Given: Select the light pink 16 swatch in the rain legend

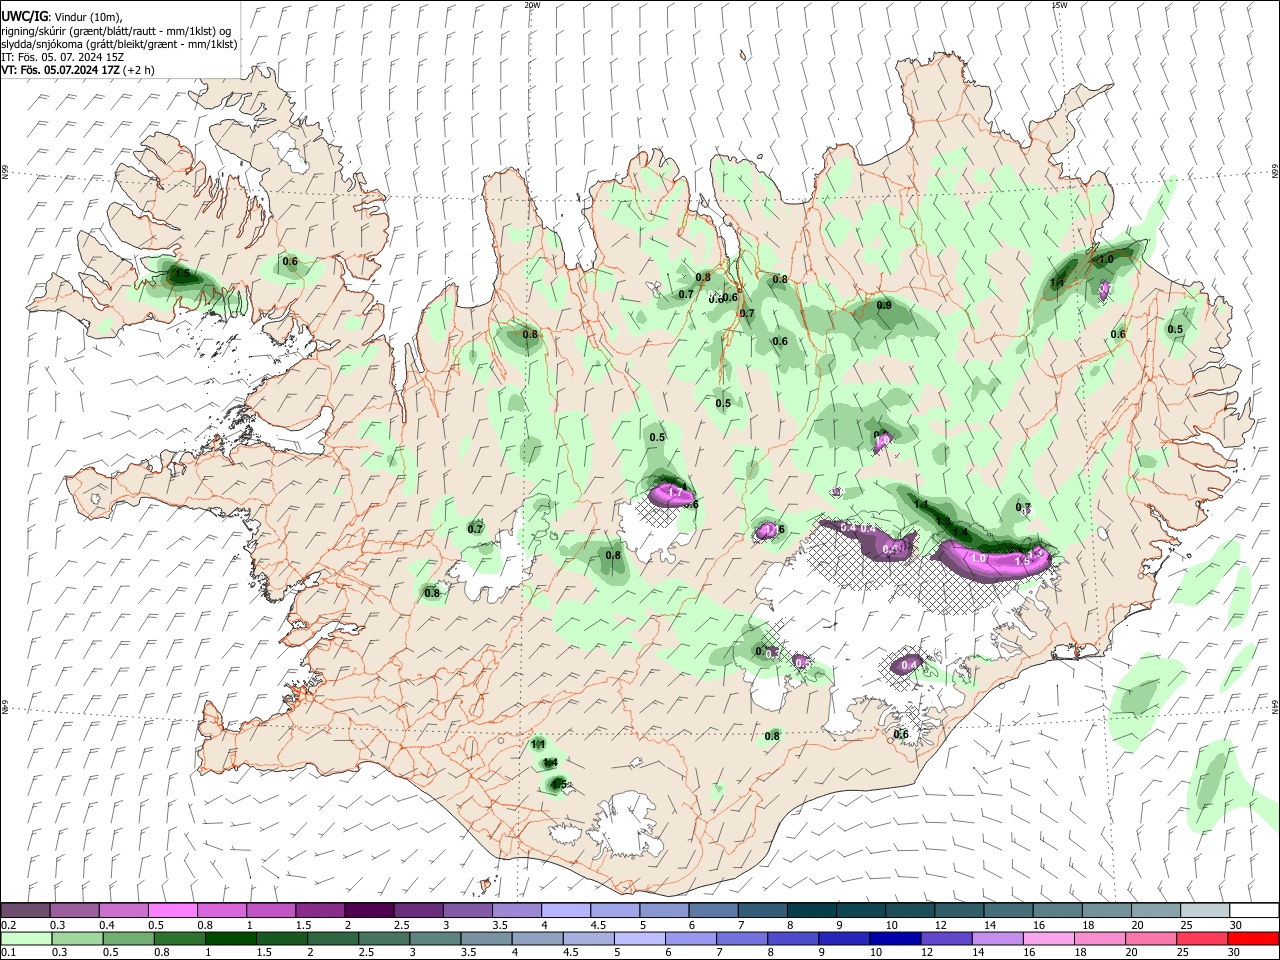Looking at the screenshot, I should 1047,939.
